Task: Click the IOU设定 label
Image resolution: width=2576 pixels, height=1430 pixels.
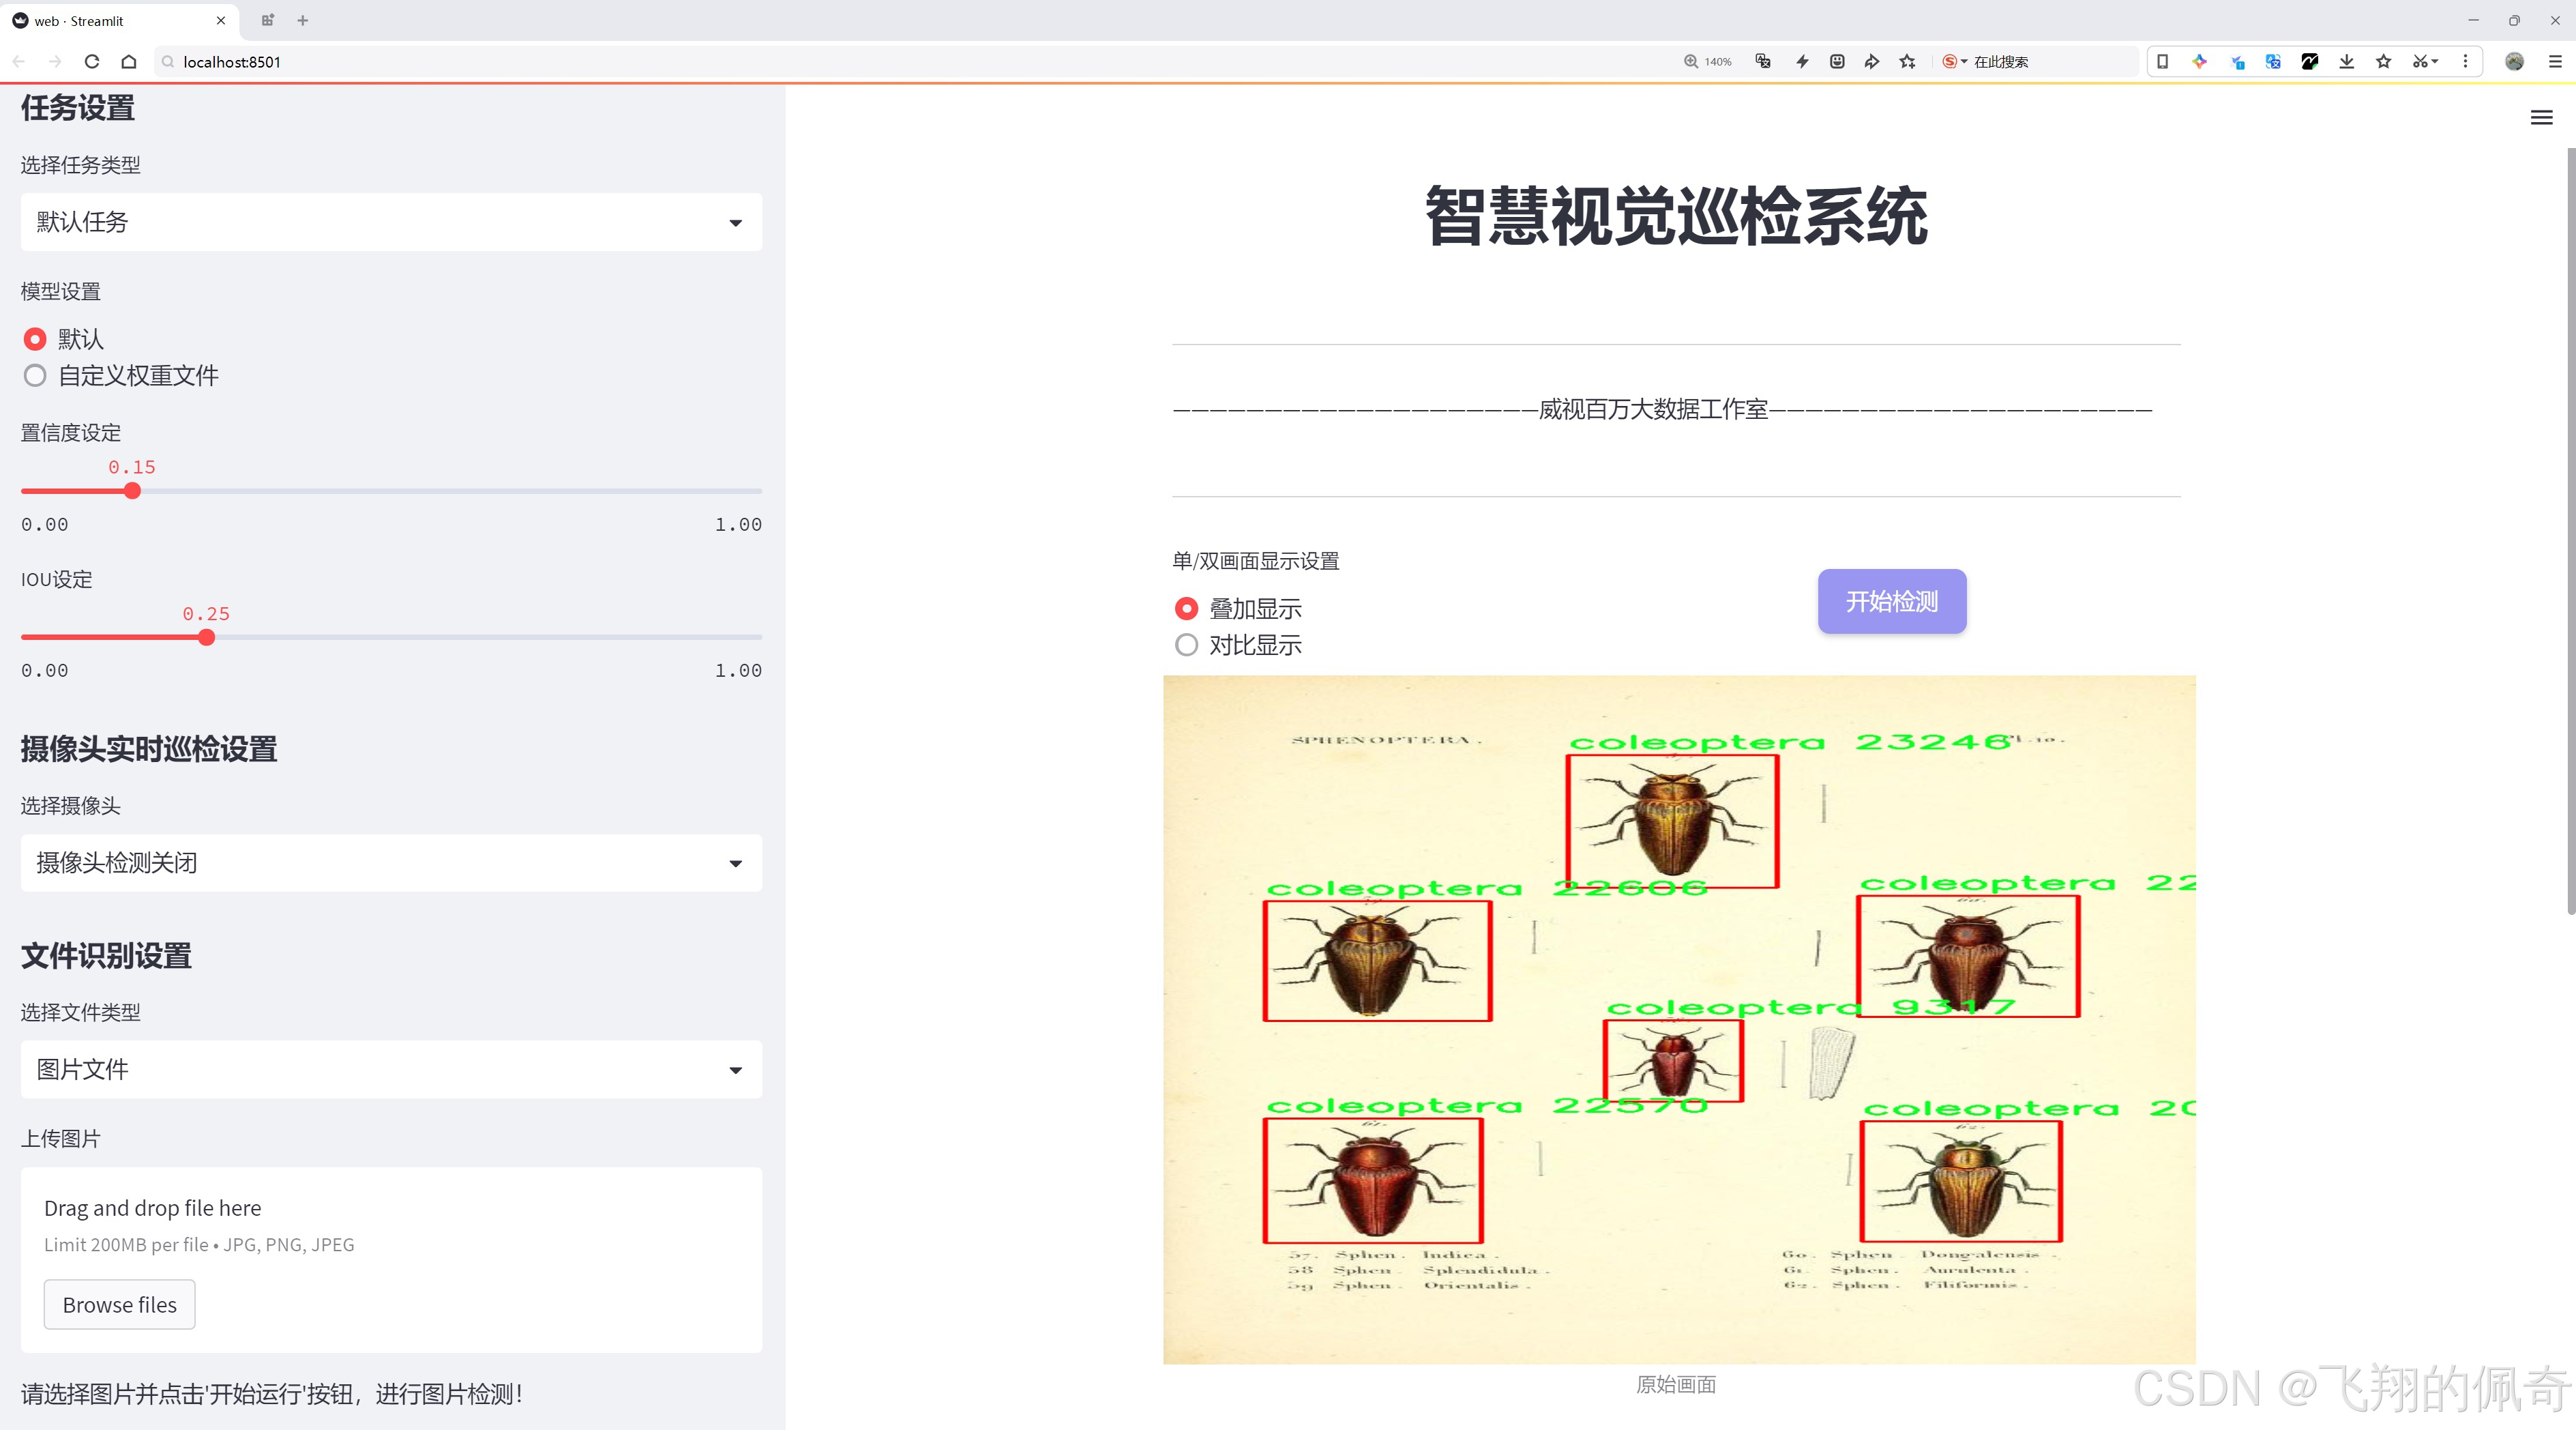Action: pos(57,580)
